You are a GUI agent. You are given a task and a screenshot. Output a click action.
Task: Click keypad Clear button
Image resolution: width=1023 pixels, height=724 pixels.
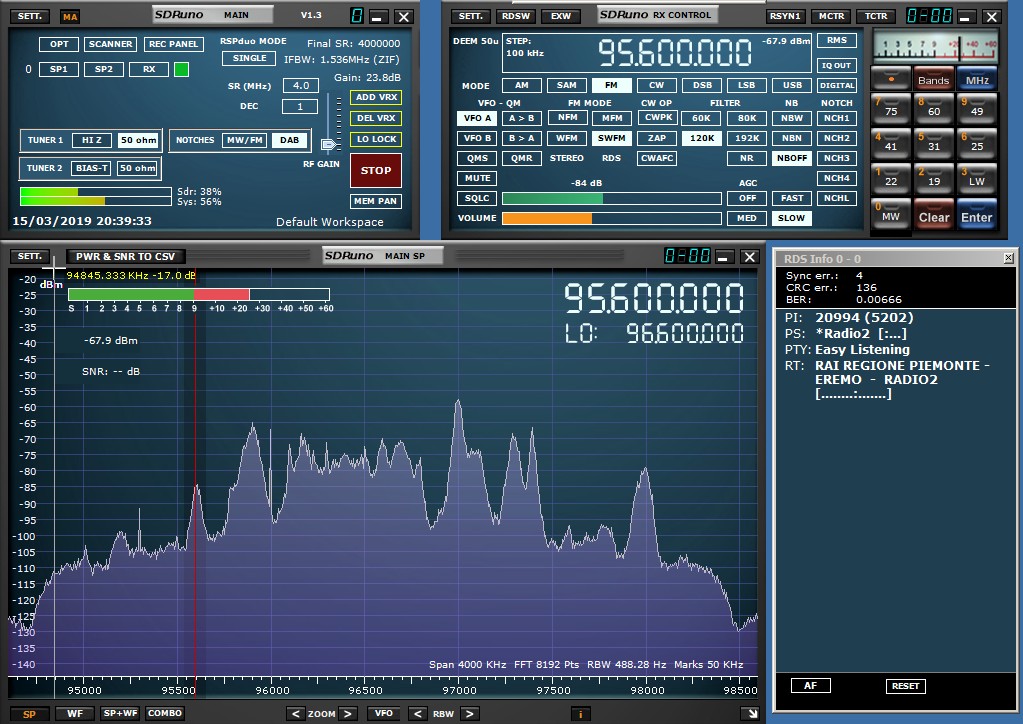[x=934, y=217]
